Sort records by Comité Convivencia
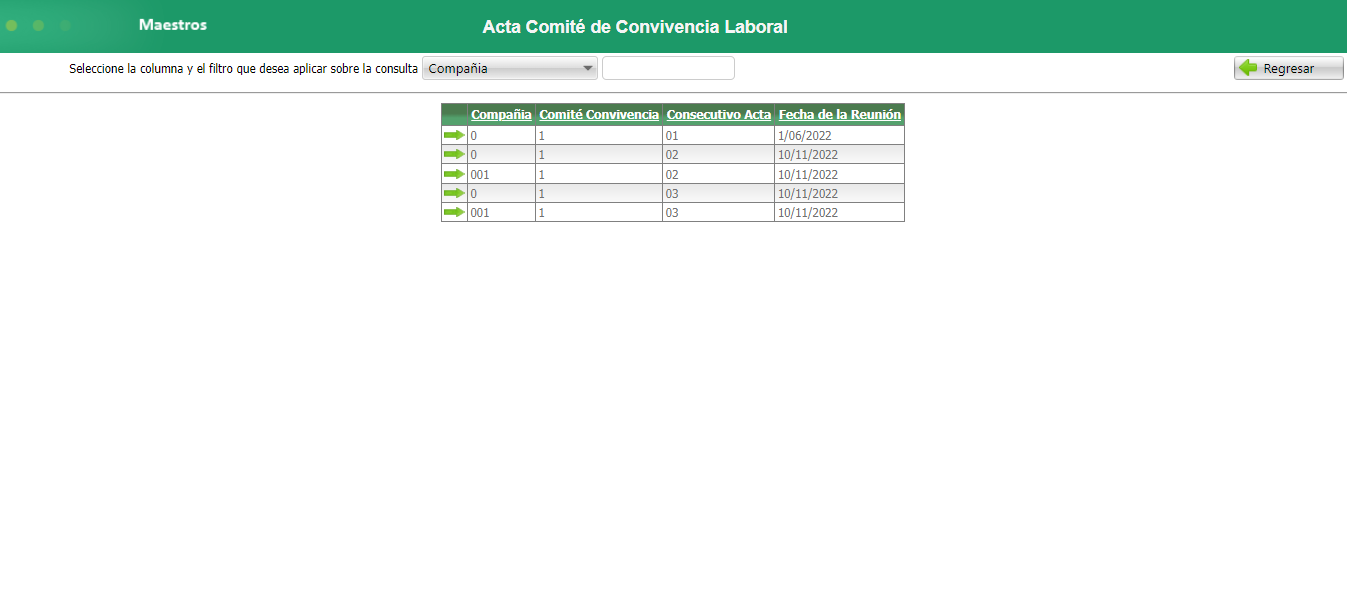The width and height of the screenshot is (1347, 596). tap(600, 114)
